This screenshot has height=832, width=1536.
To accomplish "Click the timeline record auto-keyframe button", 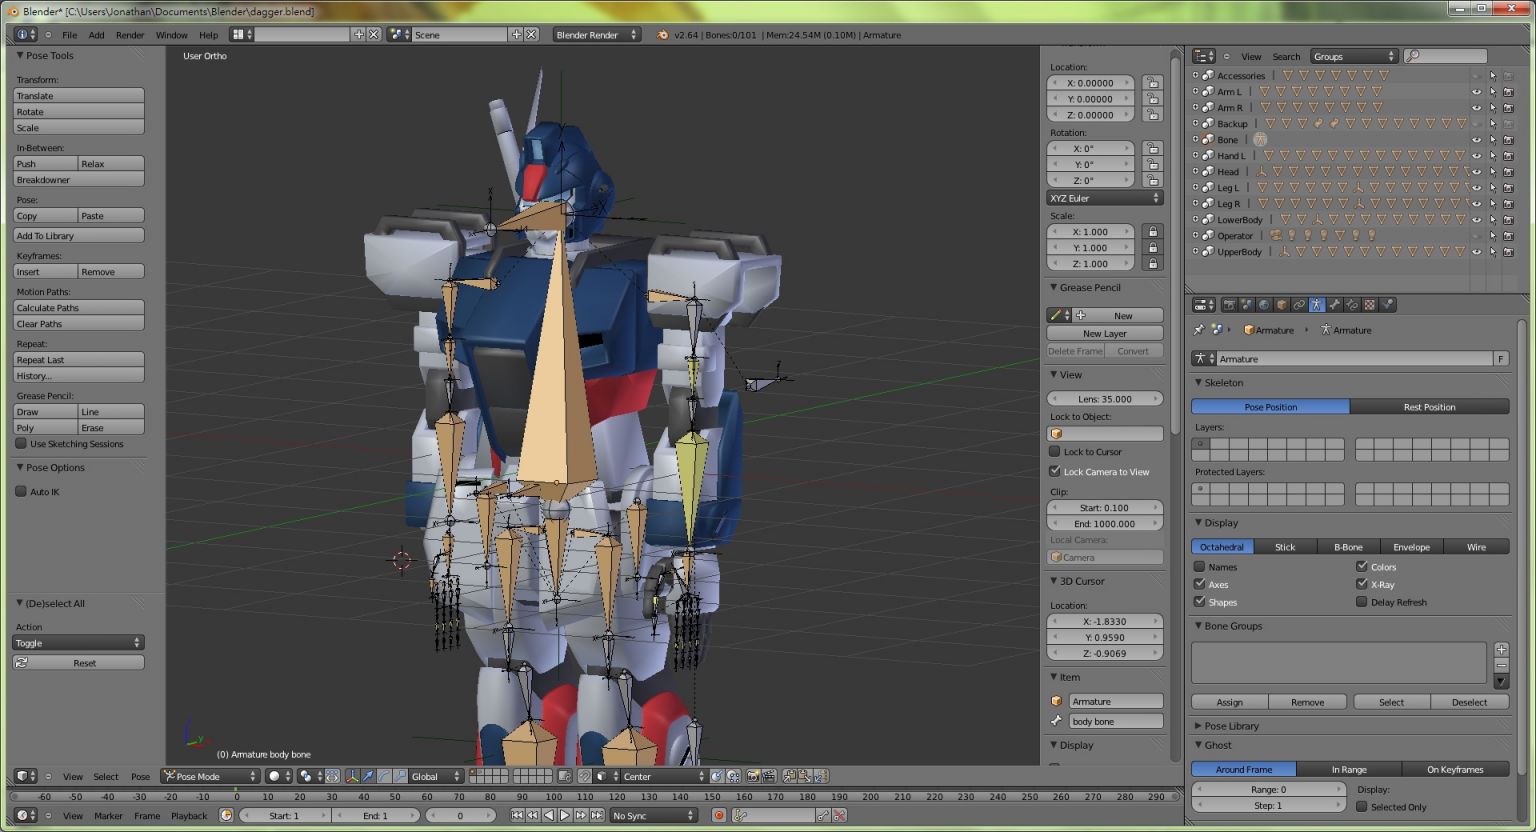I will pyautogui.click(x=718, y=815).
